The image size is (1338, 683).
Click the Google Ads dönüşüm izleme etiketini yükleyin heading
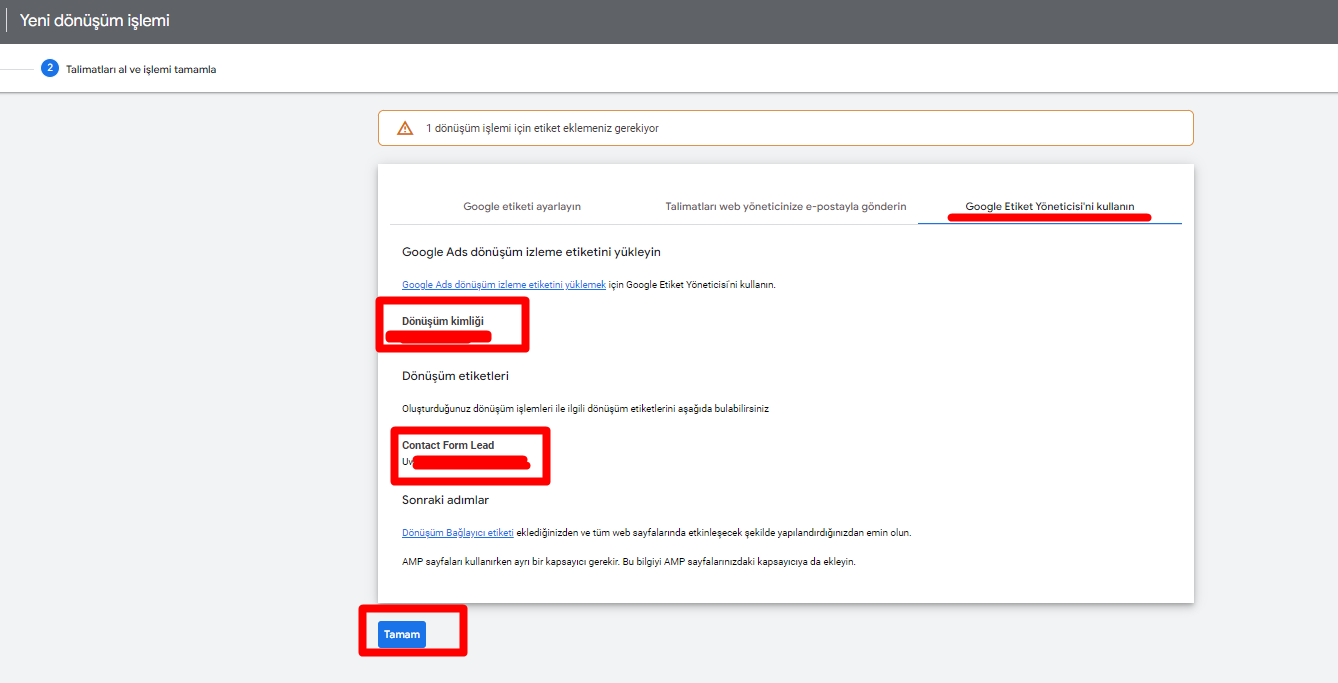point(531,252)
